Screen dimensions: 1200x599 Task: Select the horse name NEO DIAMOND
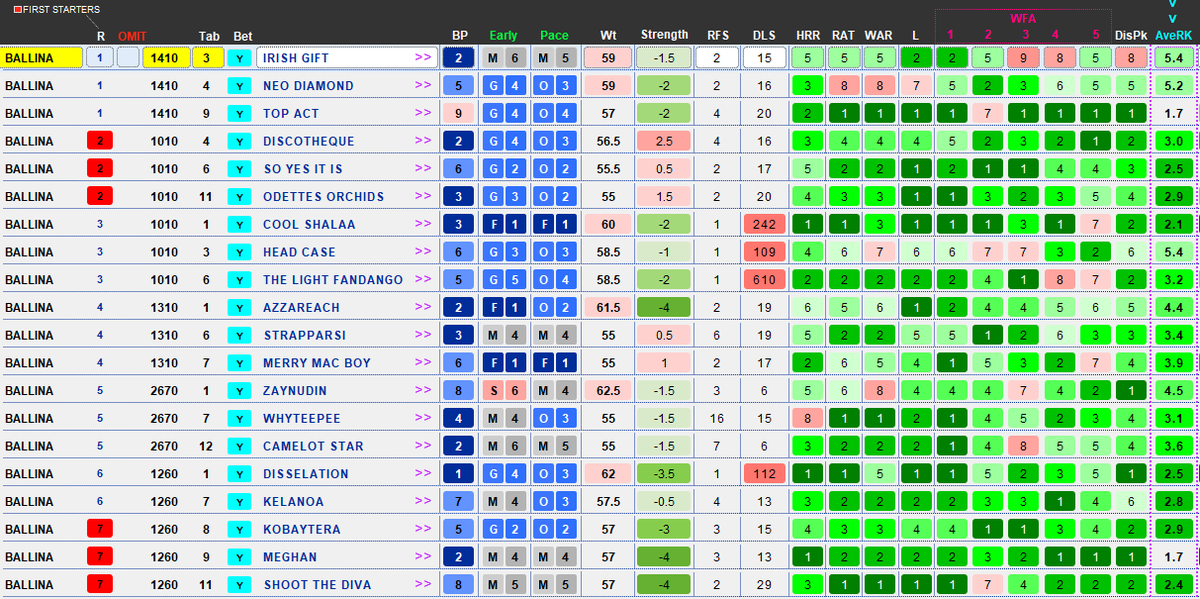coord(310,85)
